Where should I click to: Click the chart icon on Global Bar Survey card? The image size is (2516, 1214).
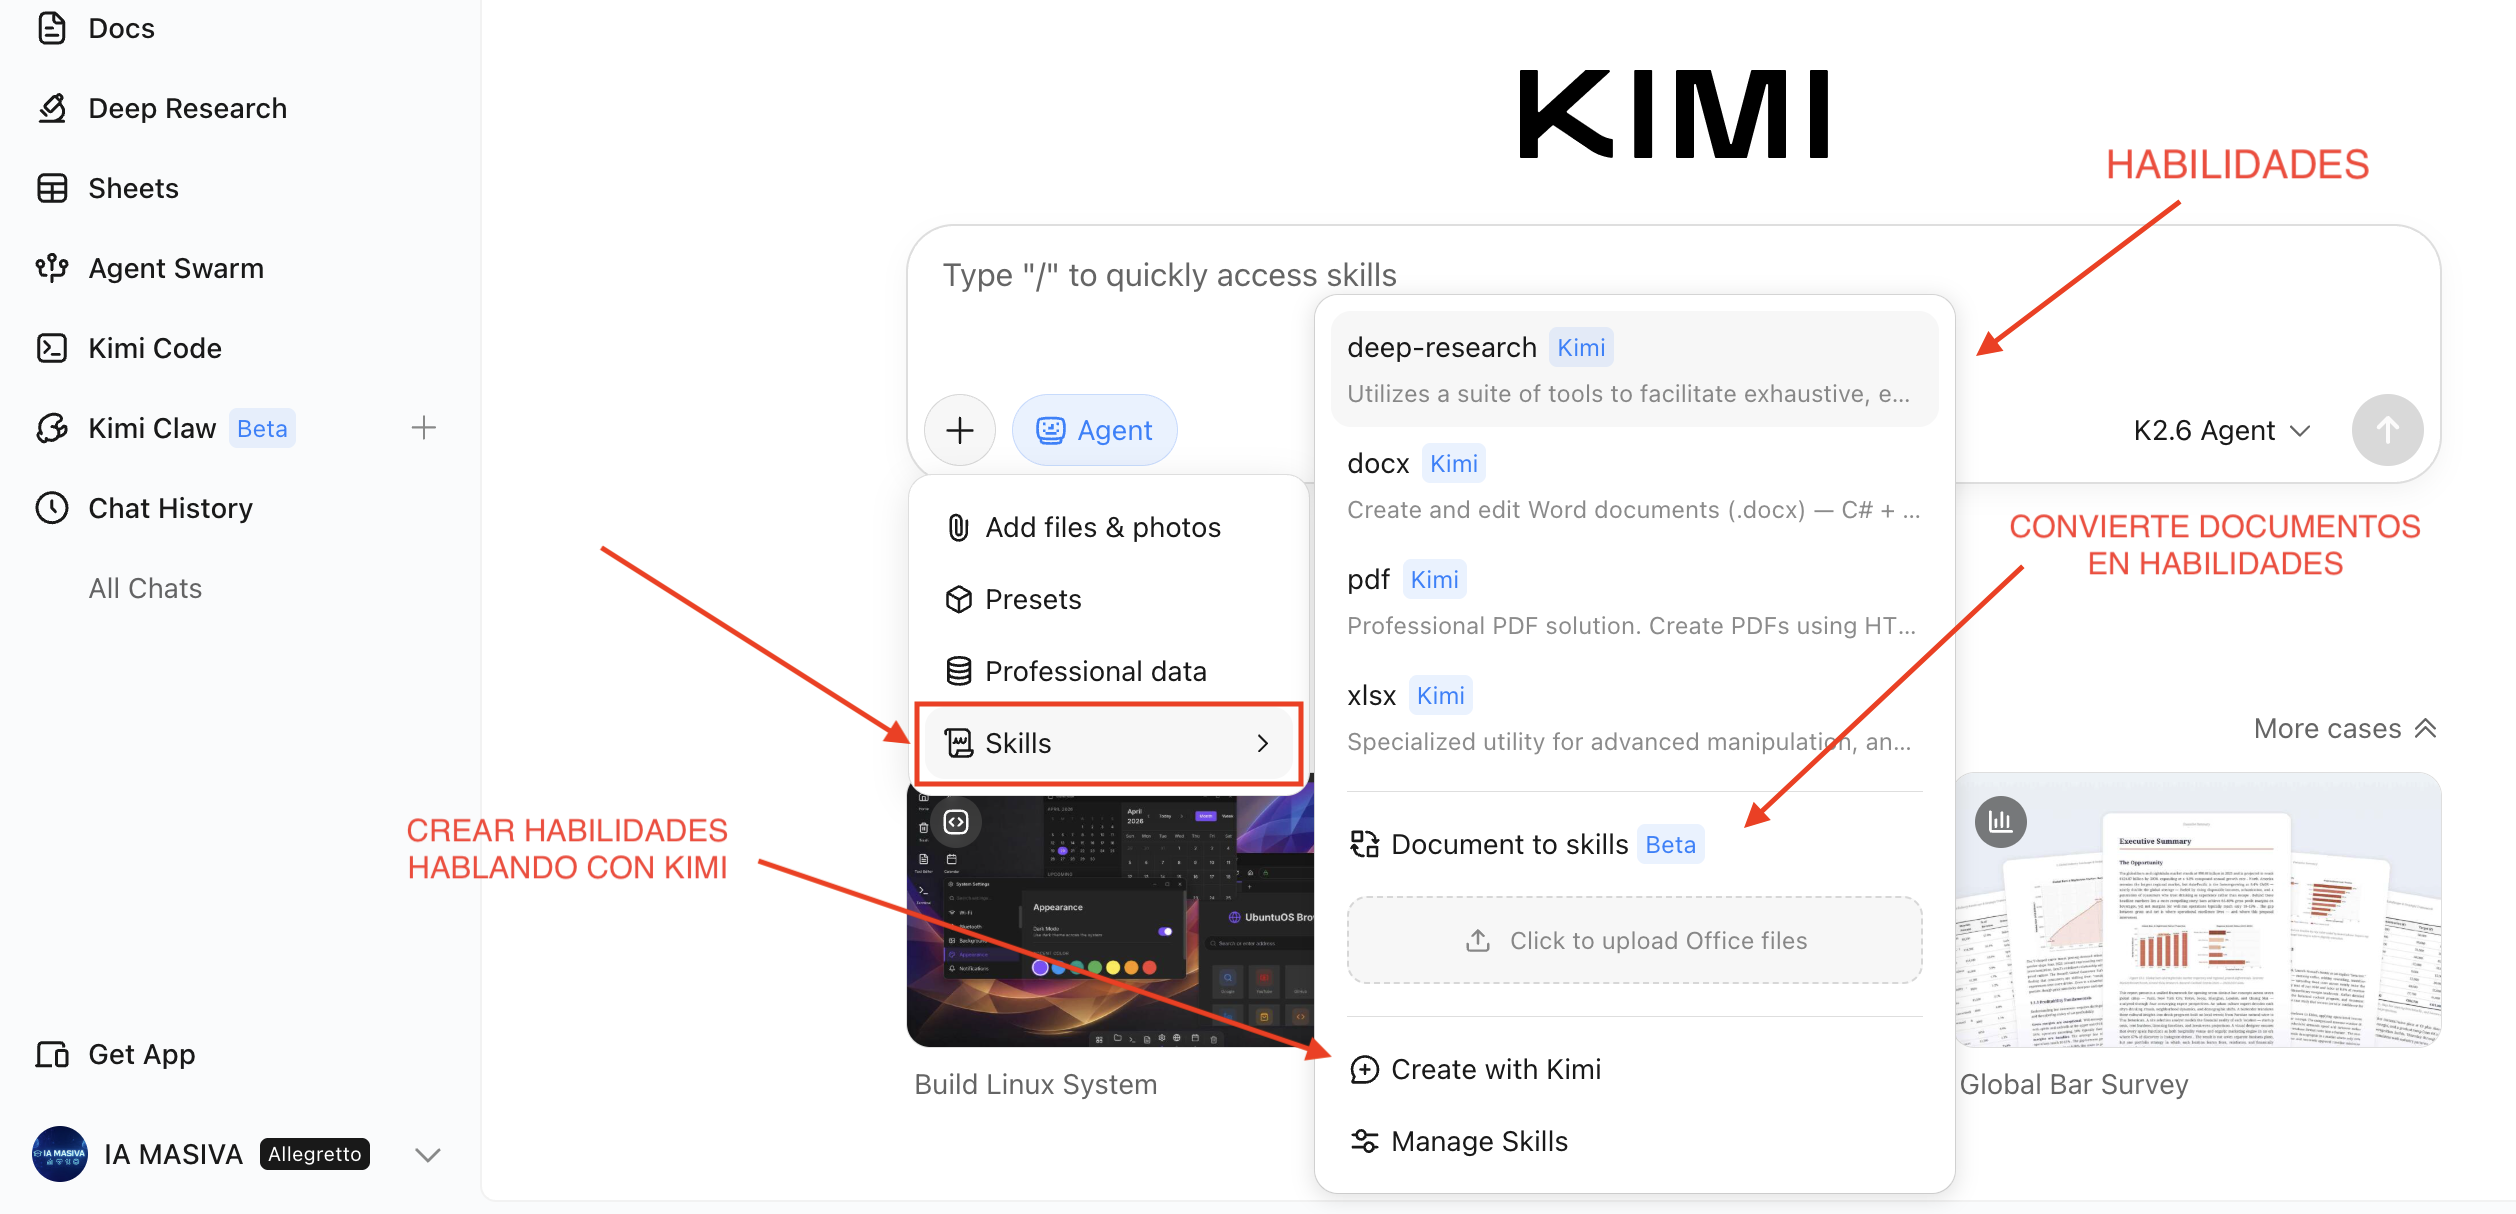pos(2000,822)
